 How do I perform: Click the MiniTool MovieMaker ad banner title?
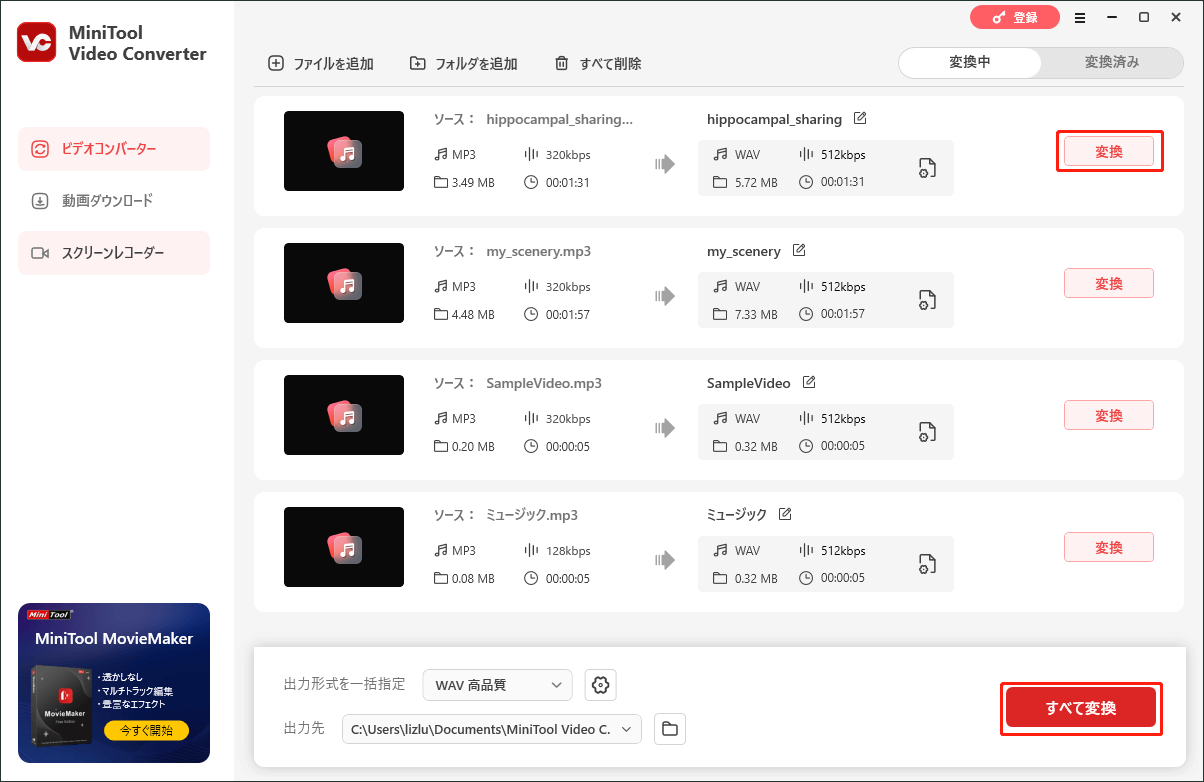pyautogui.click(x=114, y=639)
